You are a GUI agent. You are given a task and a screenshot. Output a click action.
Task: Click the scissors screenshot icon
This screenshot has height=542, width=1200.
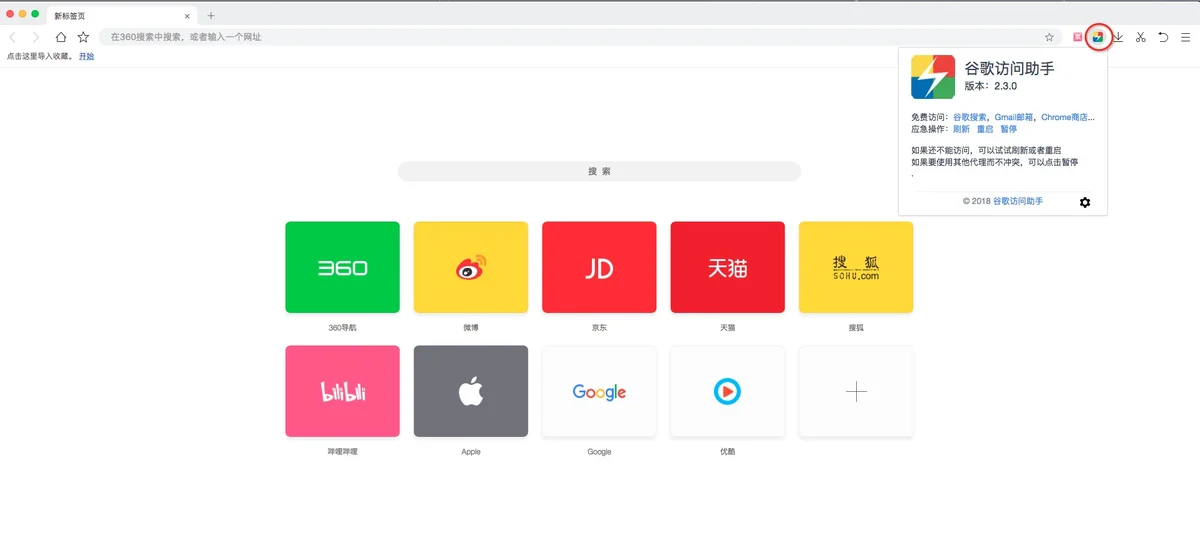(x=1140, y=37)
